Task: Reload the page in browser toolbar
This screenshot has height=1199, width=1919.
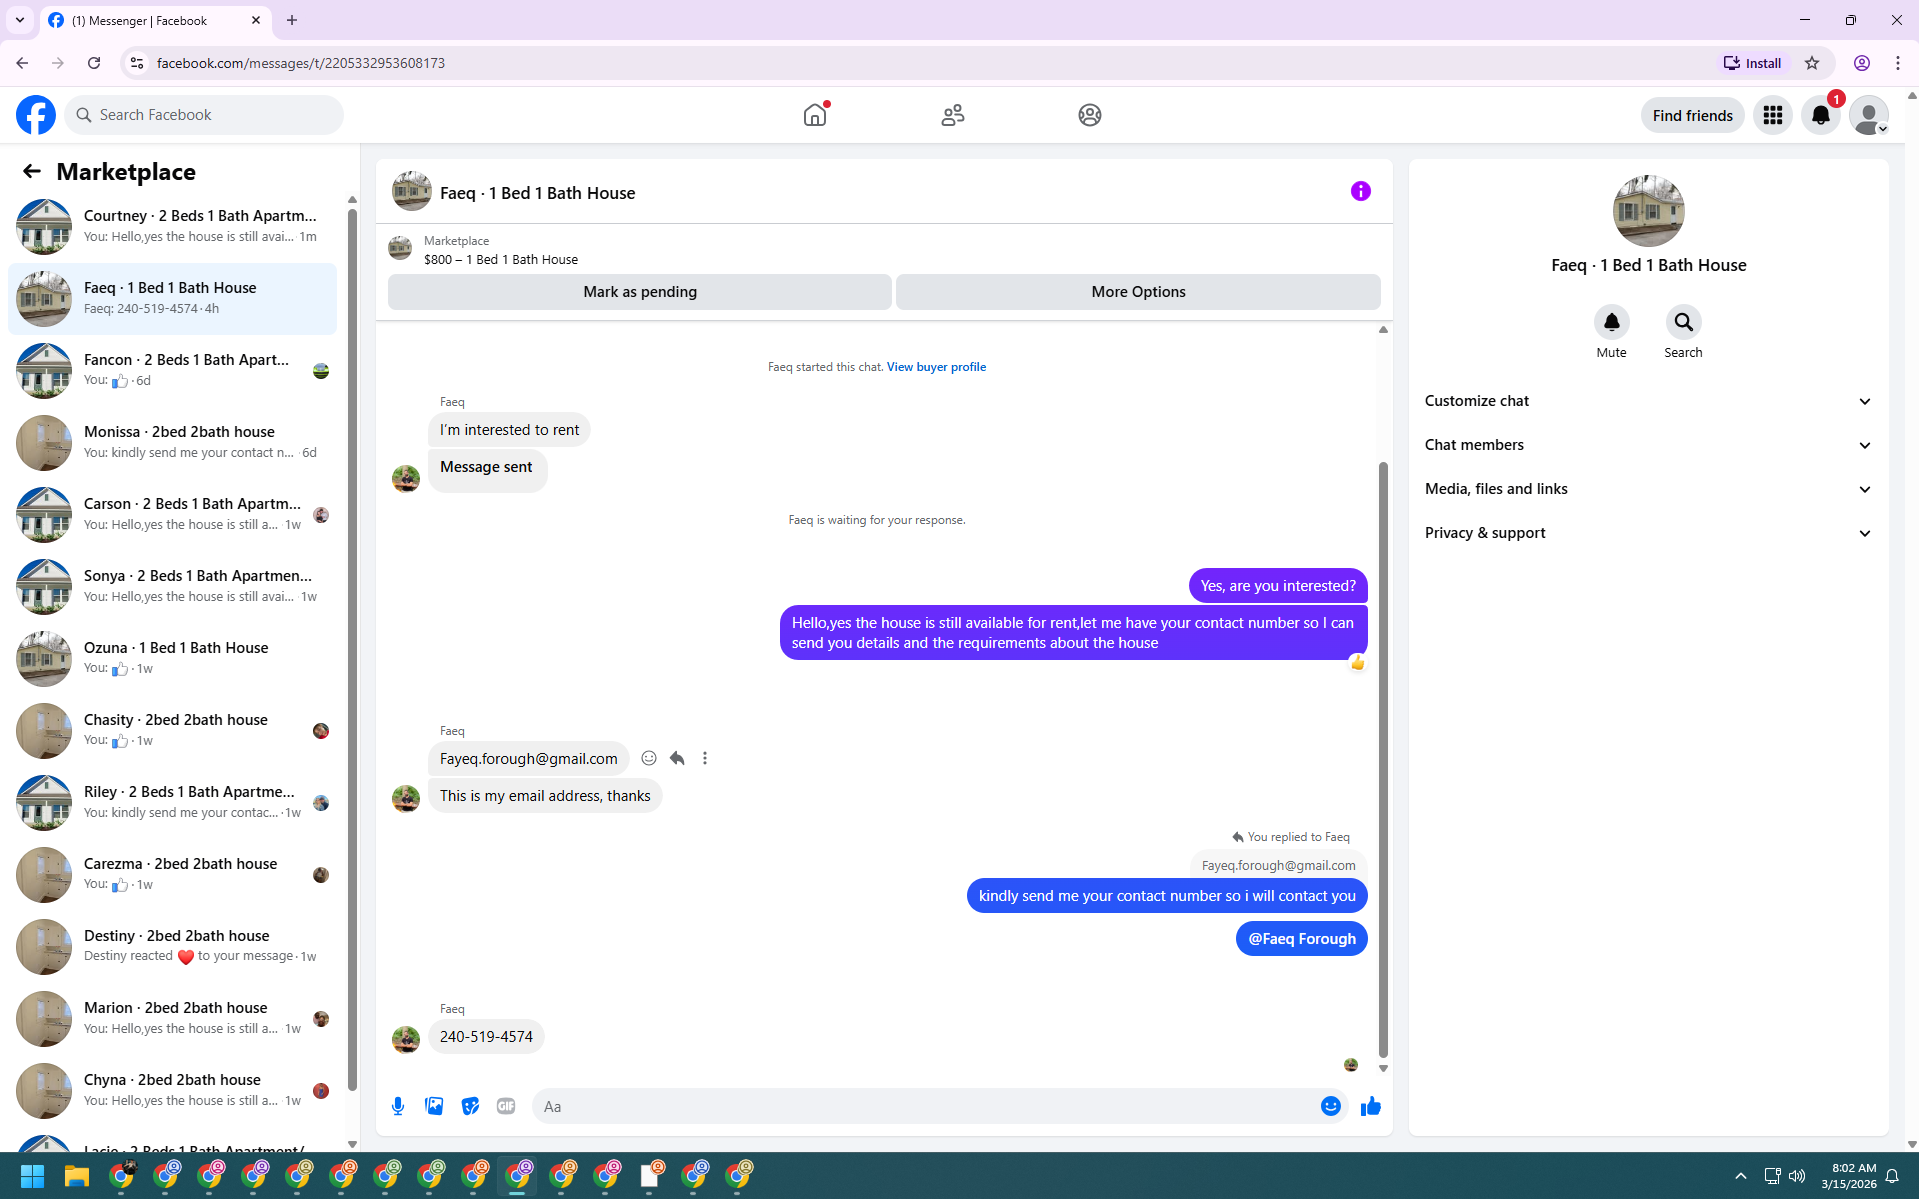Action: tap(94, 63)
